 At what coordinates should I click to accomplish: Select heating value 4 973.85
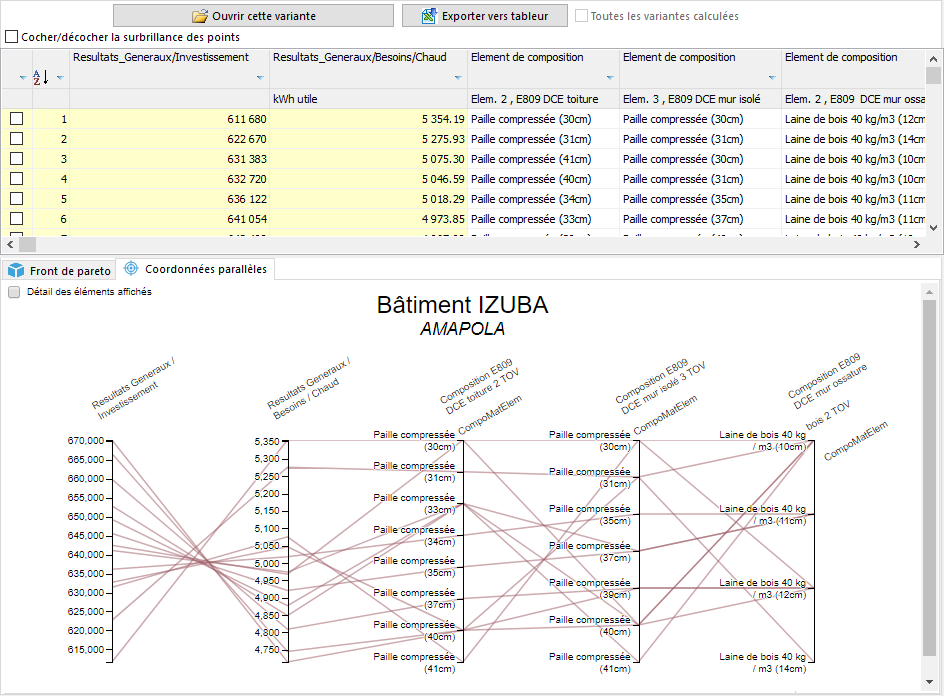point(368,219)
